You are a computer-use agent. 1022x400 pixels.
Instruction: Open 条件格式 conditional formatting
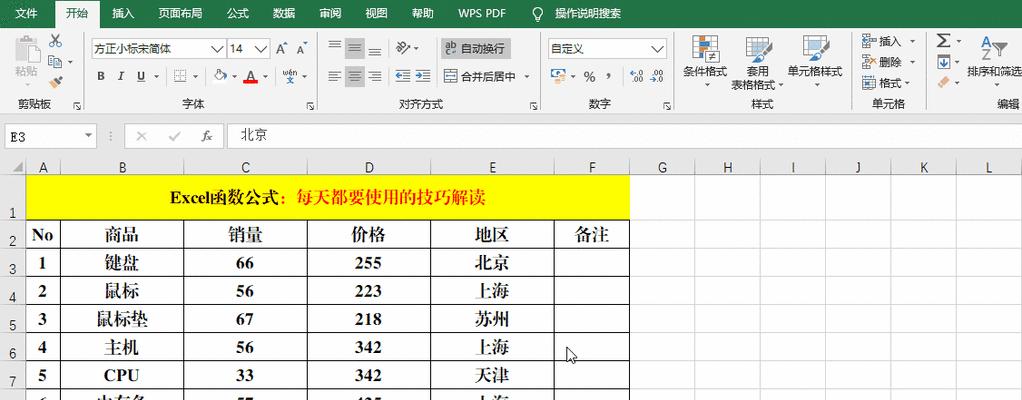pyautogui.click(x=705, y=62)
